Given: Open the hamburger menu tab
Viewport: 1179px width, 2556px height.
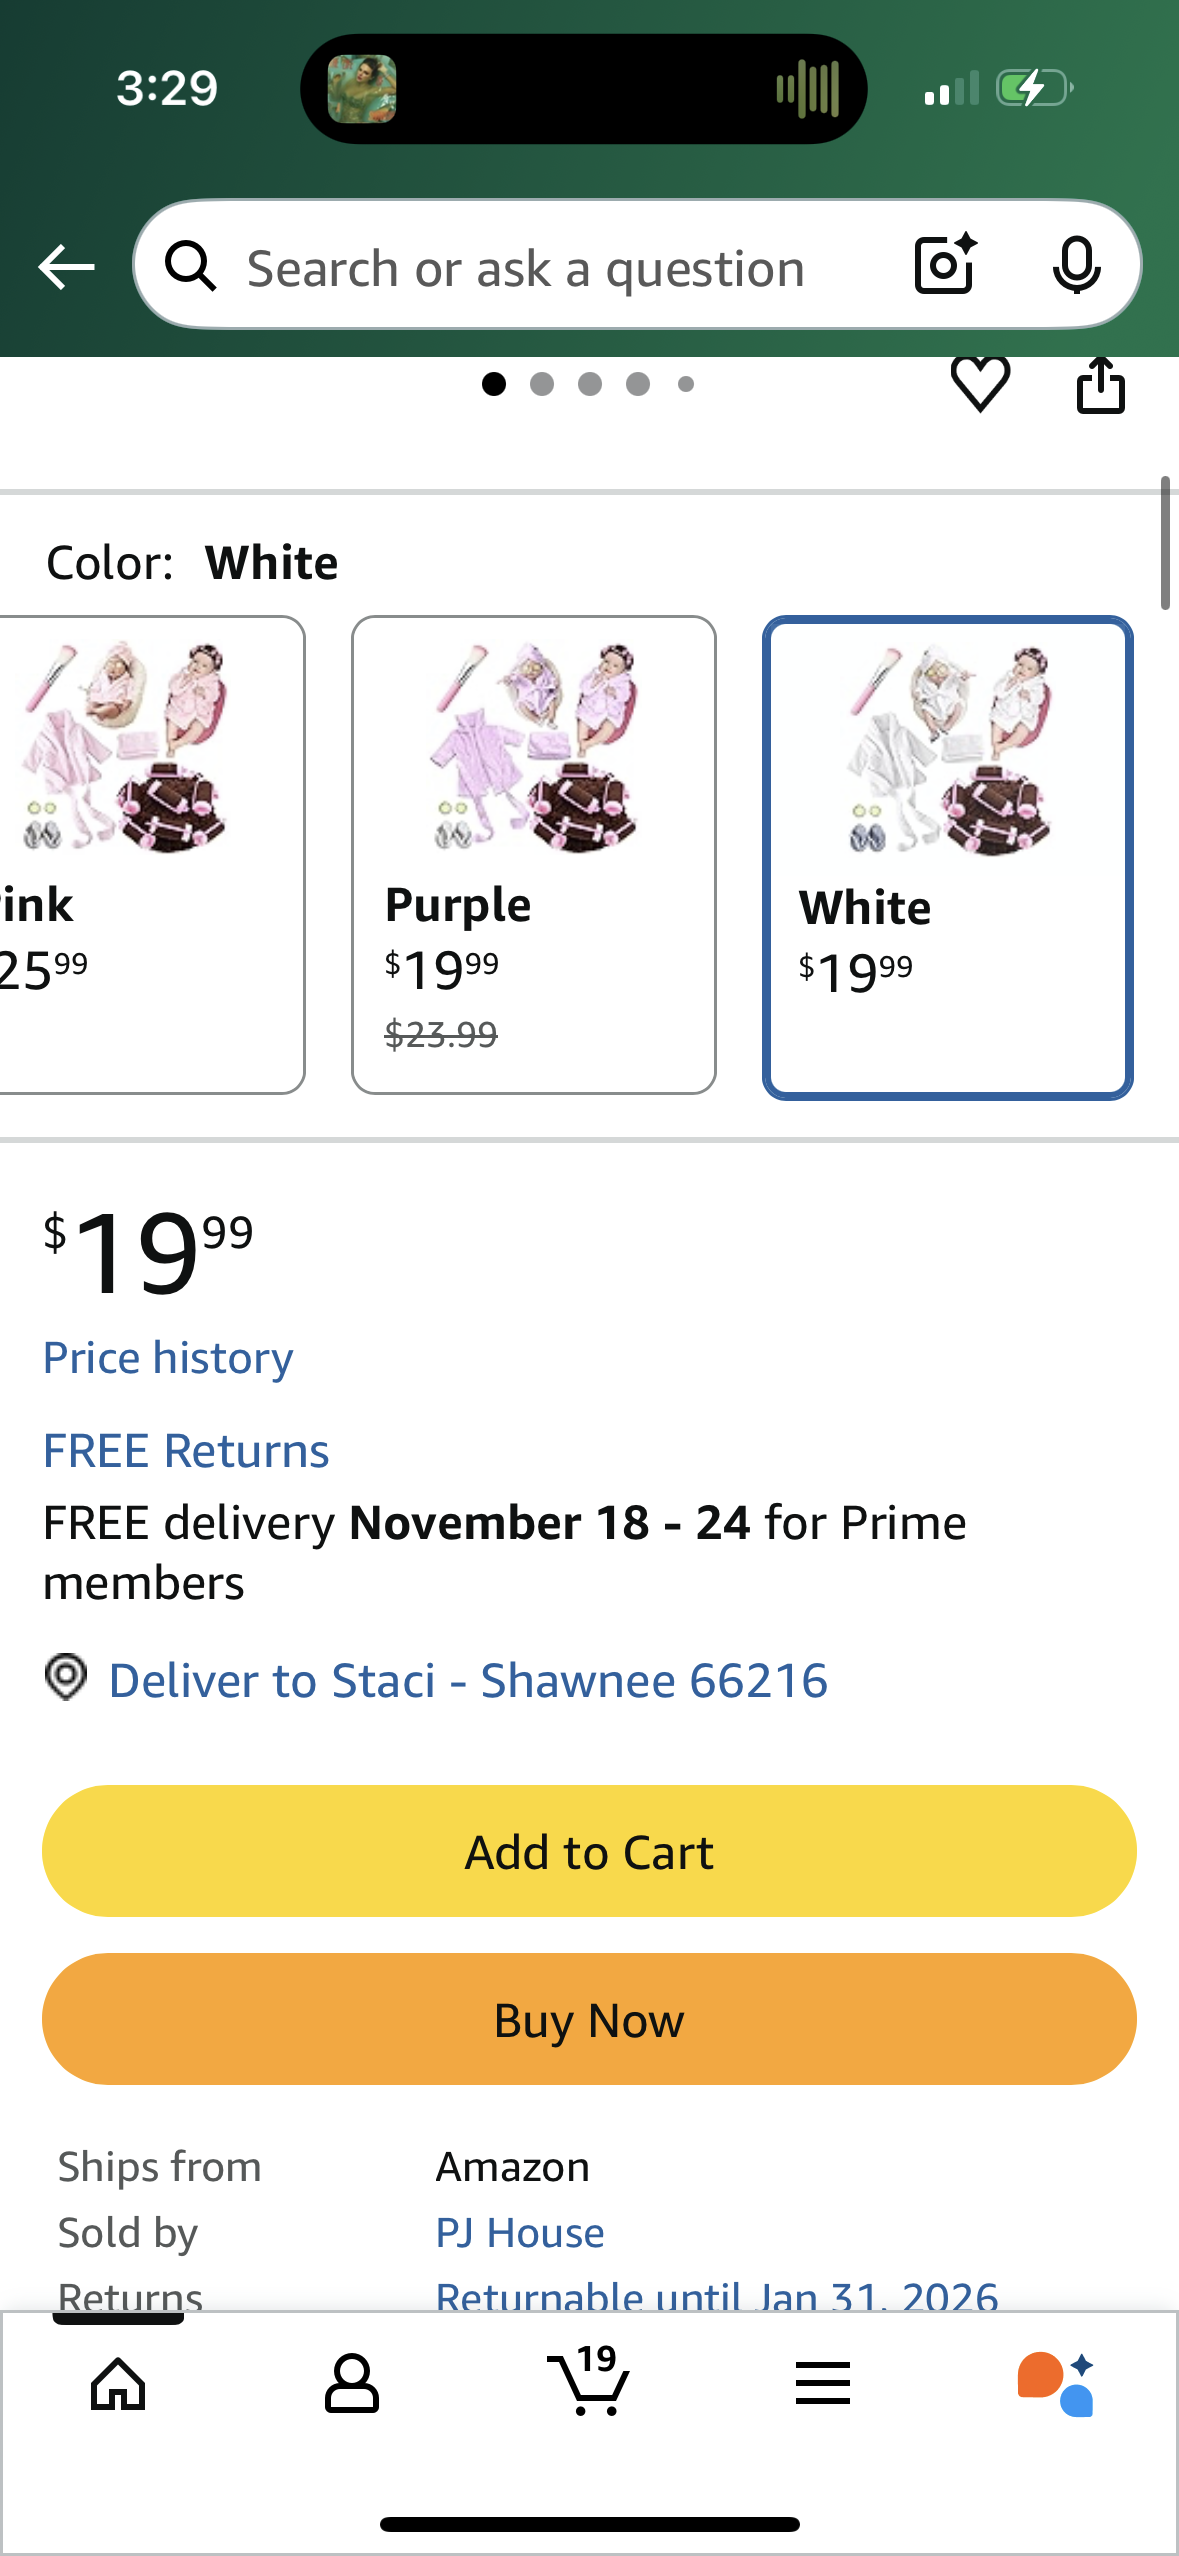Looking at the screenshot, I should 823,2384.
